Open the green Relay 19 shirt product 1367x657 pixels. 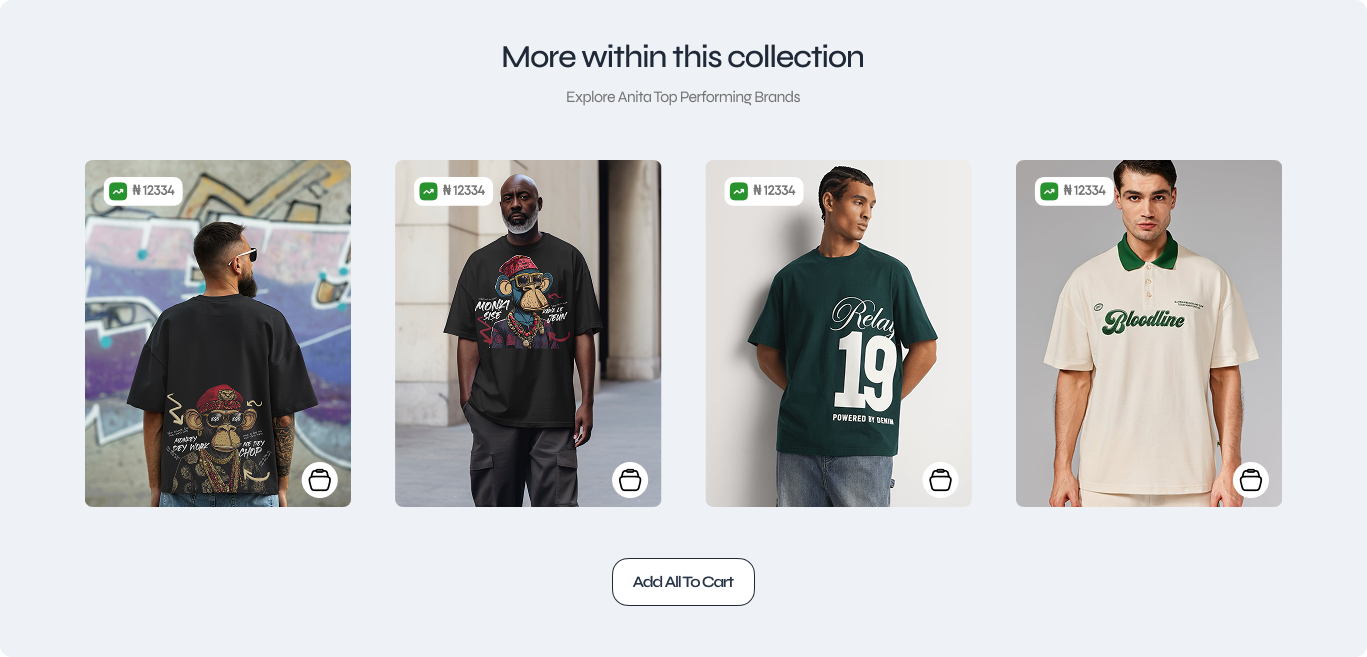click(x=839, y=333)
